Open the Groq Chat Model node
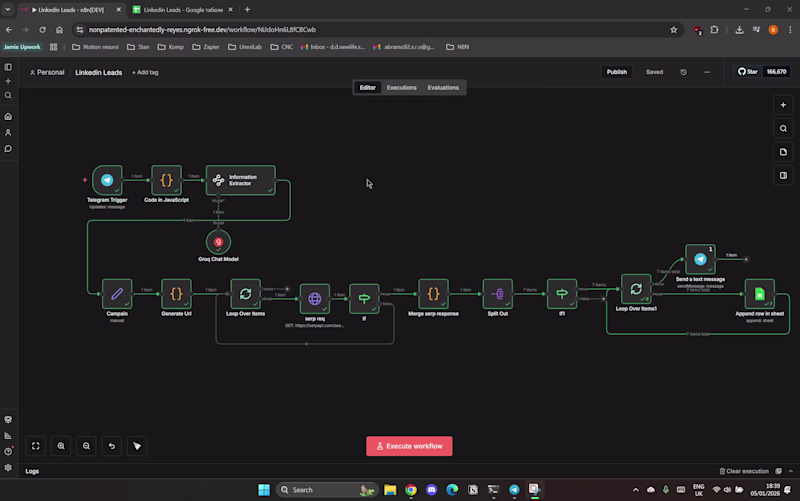Viewport: 800px width, 501px height. click(x=218, y=242)
